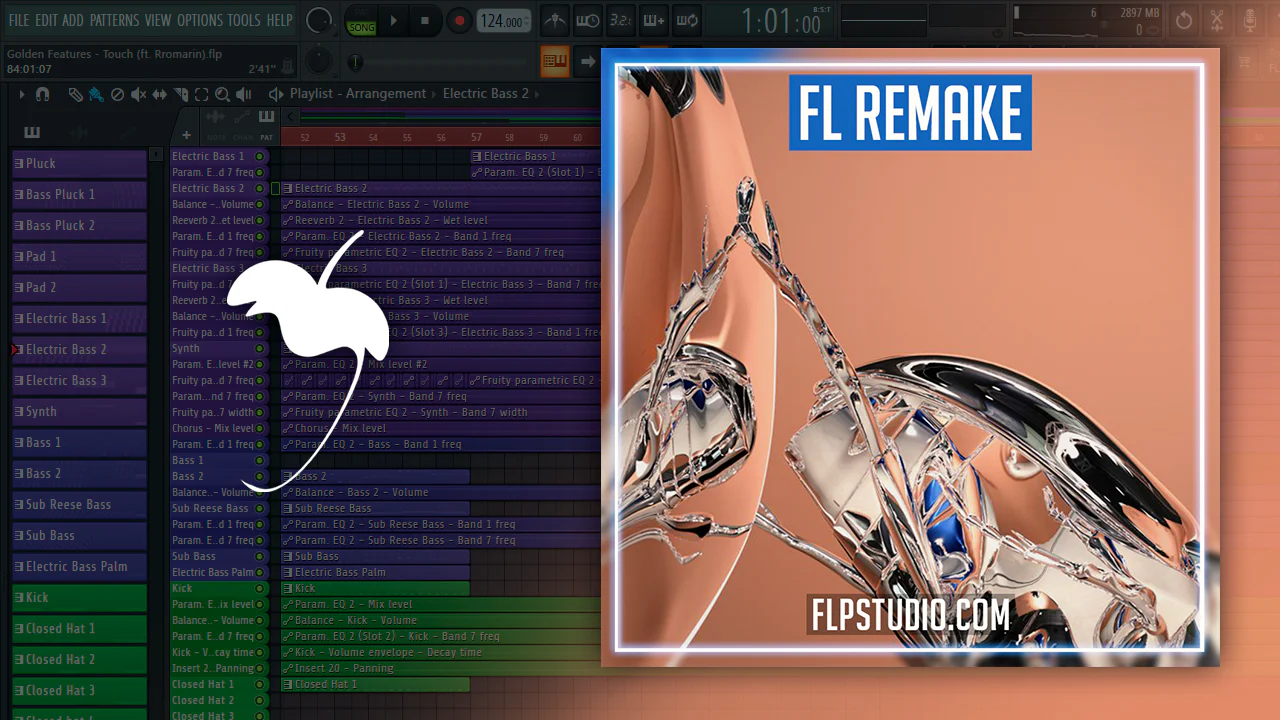Mute the Electric Bass 1 track
The width and height of the screenshot is (1280, 720).
pyautogui.click(x=260, y=157)
